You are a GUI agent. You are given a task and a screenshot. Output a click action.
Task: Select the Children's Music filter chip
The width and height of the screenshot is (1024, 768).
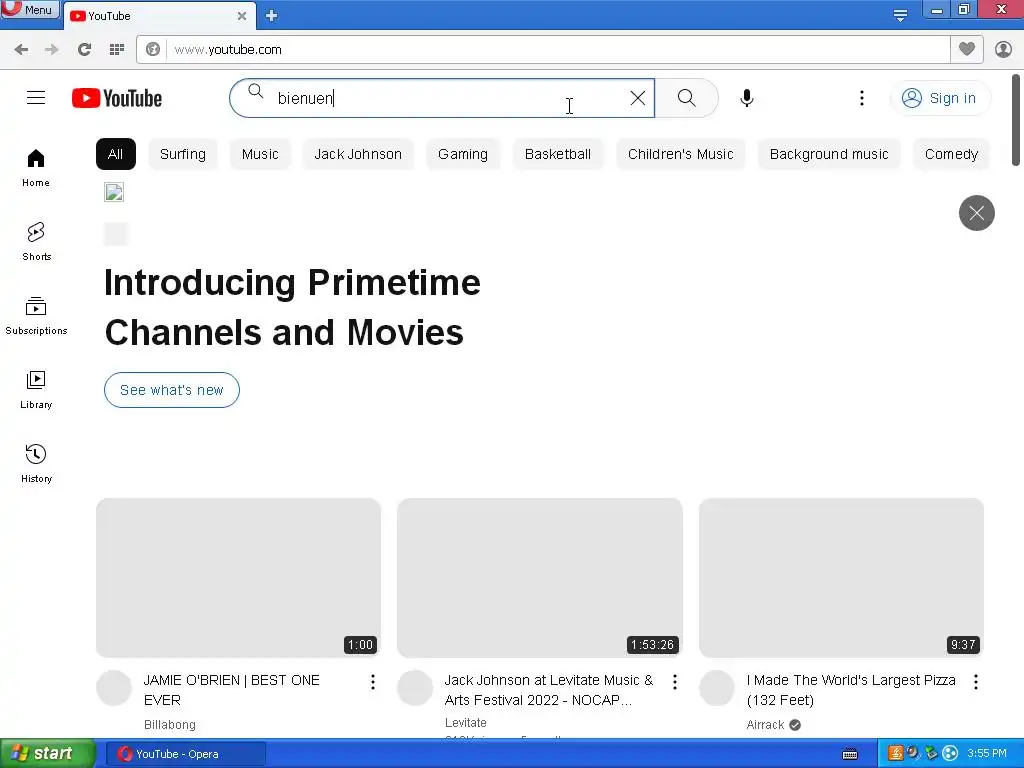point(680,154)
